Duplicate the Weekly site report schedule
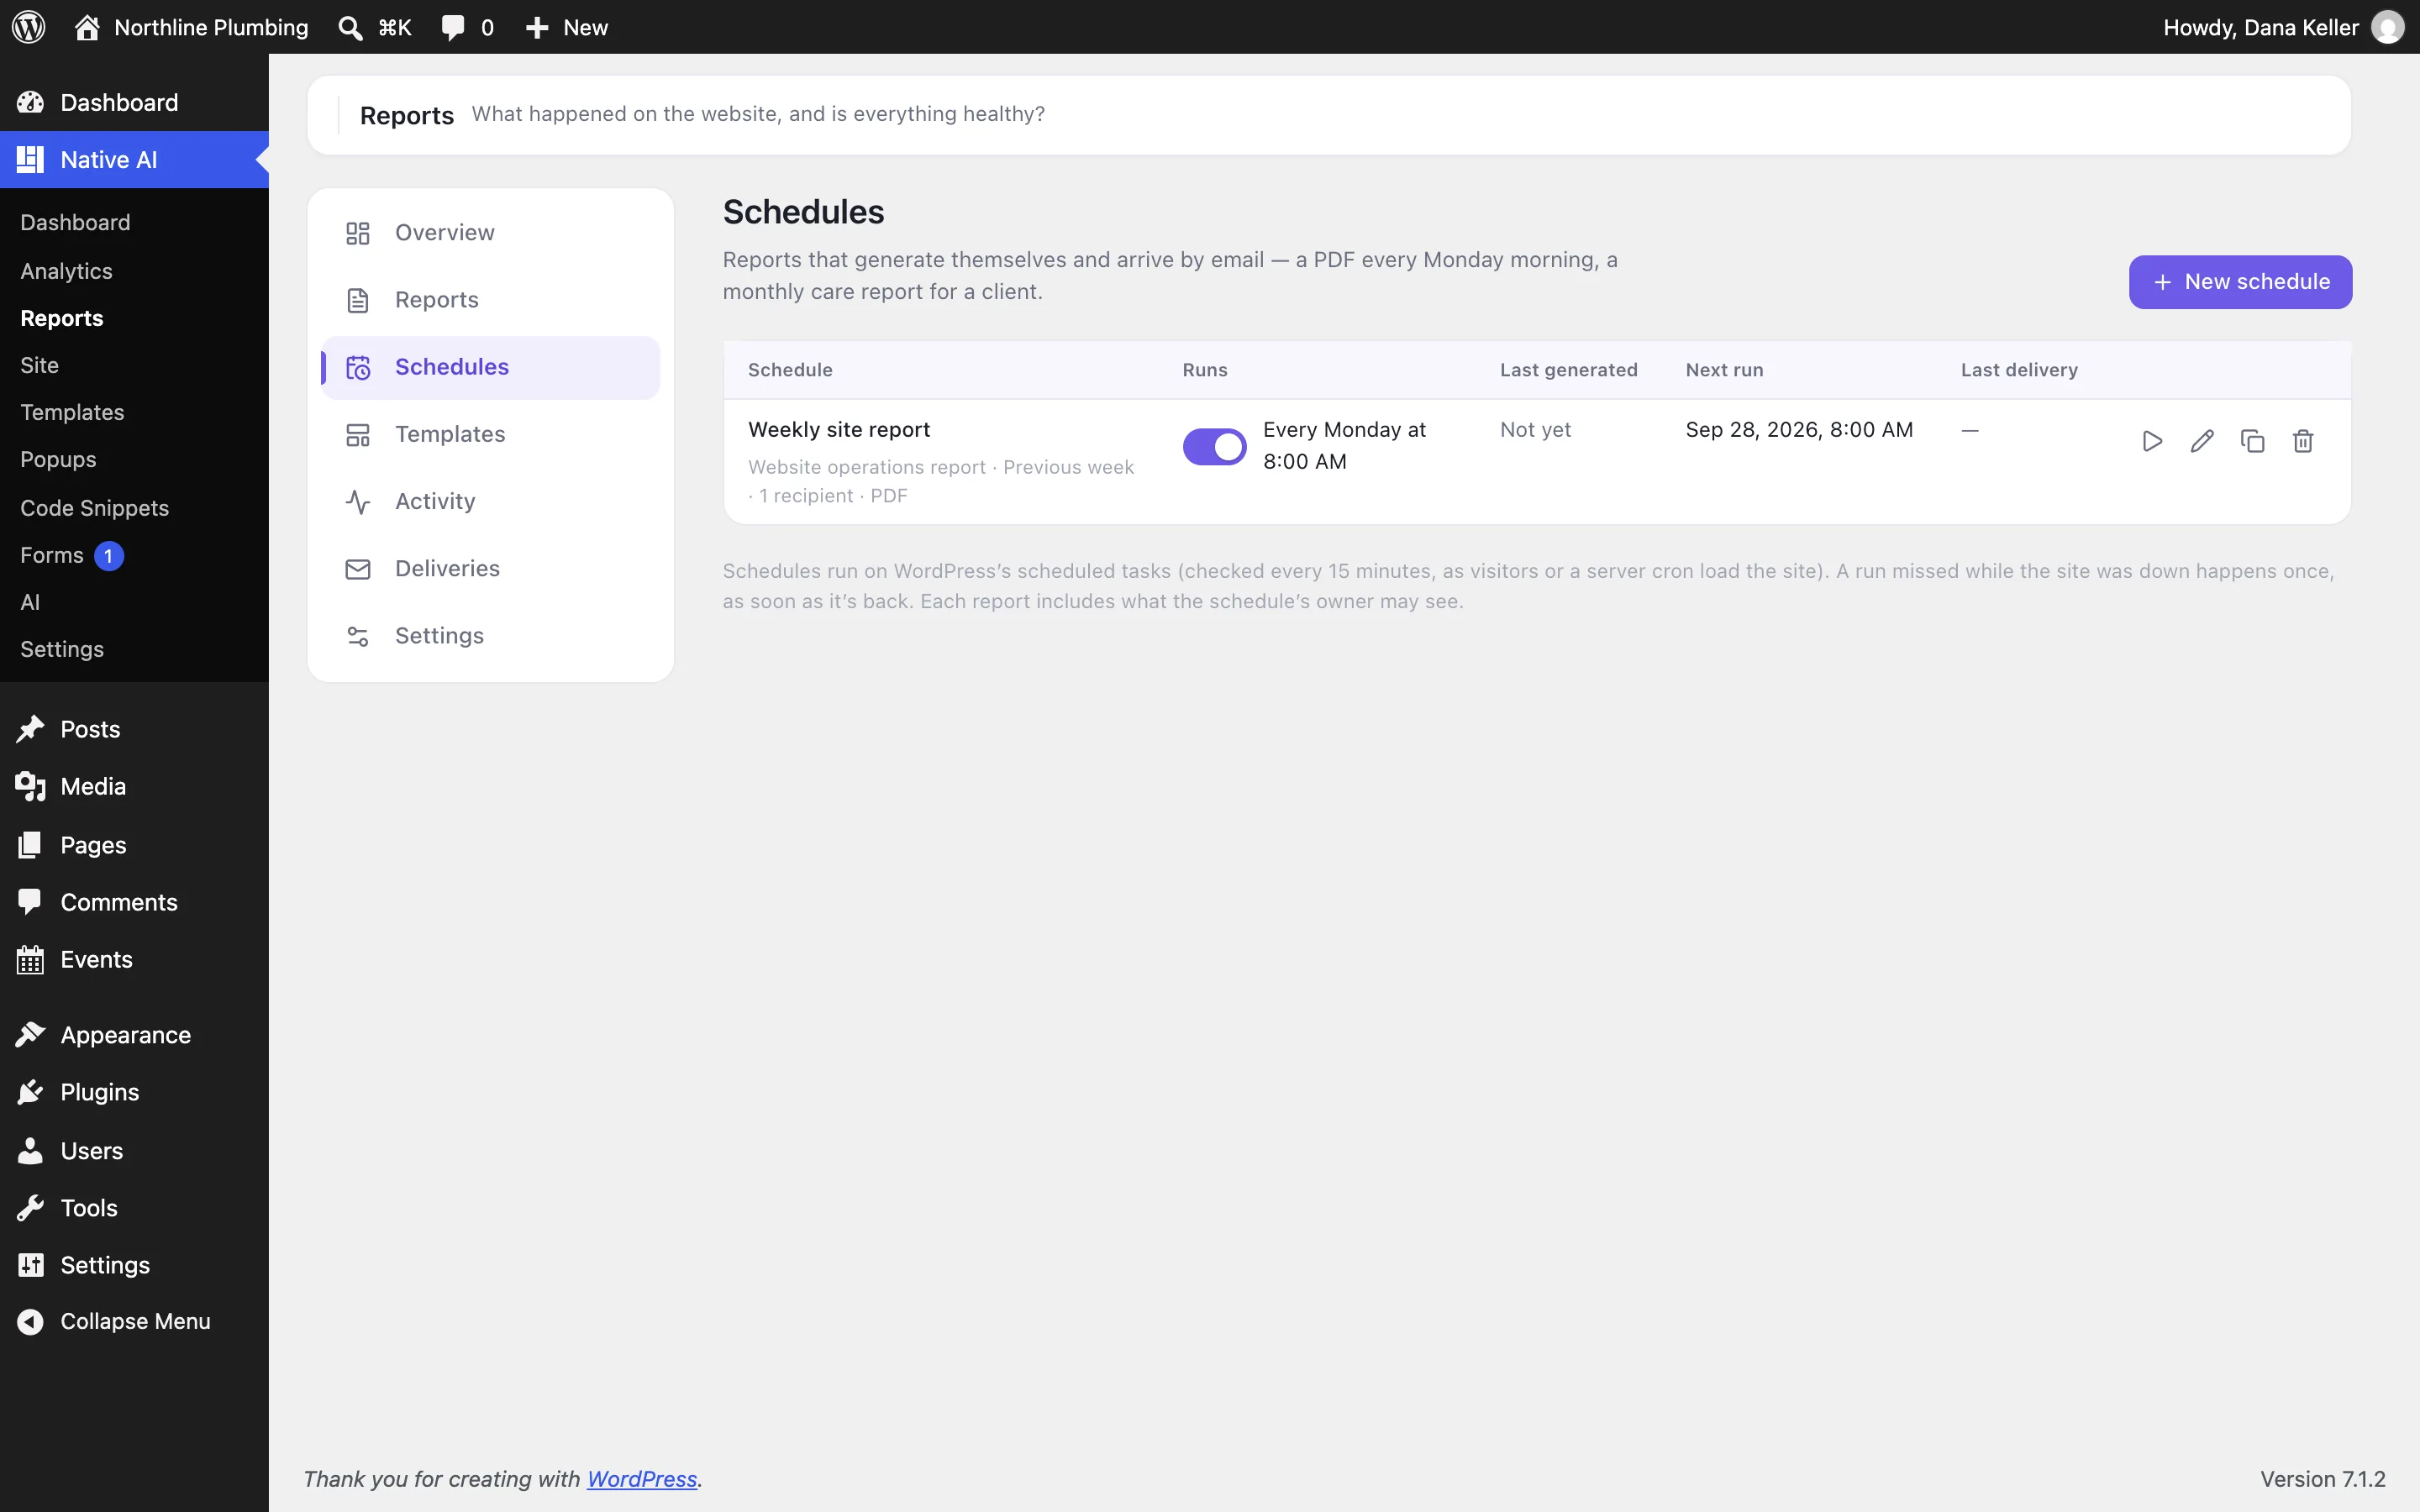Image resolution: width=2420 pixels, height=1512 pixels. [2252, 441]
